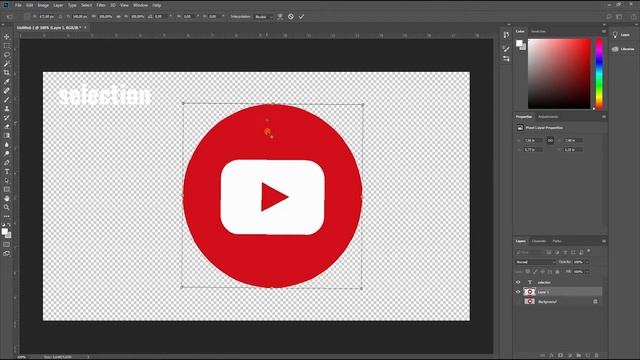Toggle the link width and height constraint in options bar
Screen dimensions: 640x360
pyautogui.click(x=119, y=17)
